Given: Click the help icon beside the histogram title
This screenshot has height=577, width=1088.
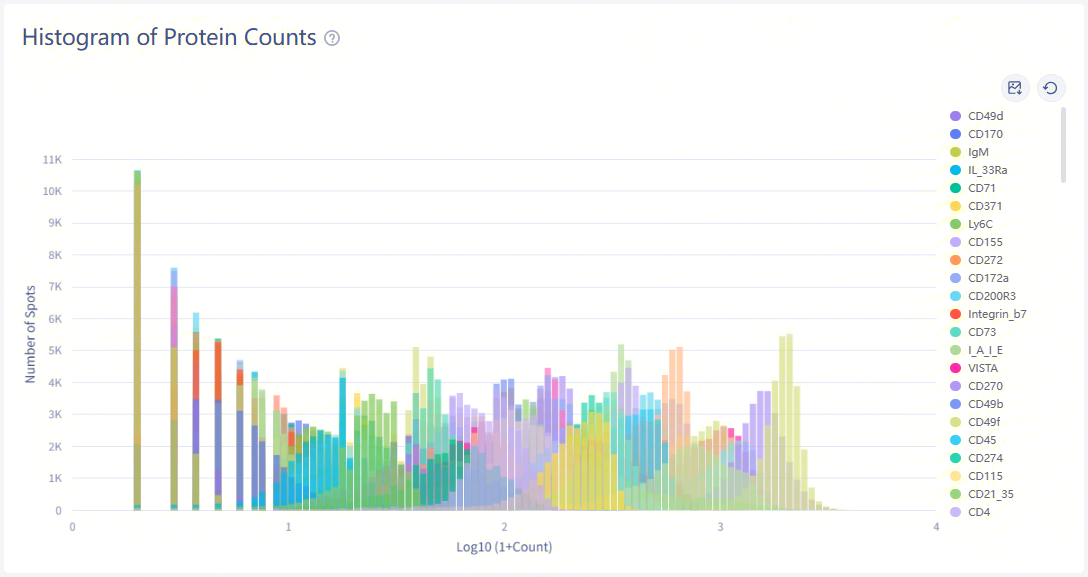Looking at the screenshot, I should [x=333, y=38].
